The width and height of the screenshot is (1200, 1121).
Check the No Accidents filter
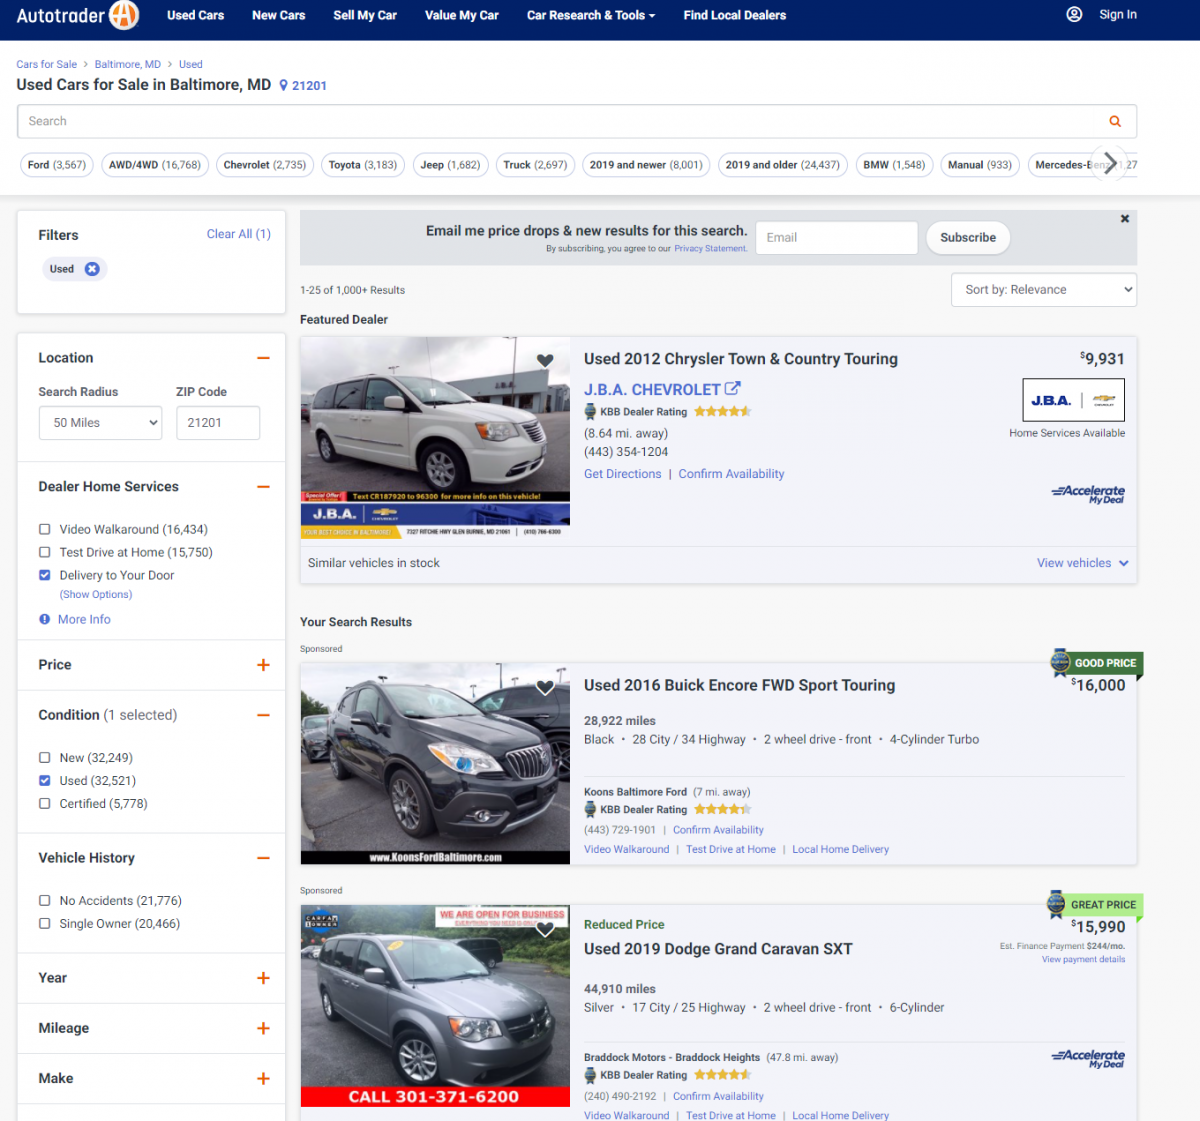pyautogui.click(x=44, y=901)
